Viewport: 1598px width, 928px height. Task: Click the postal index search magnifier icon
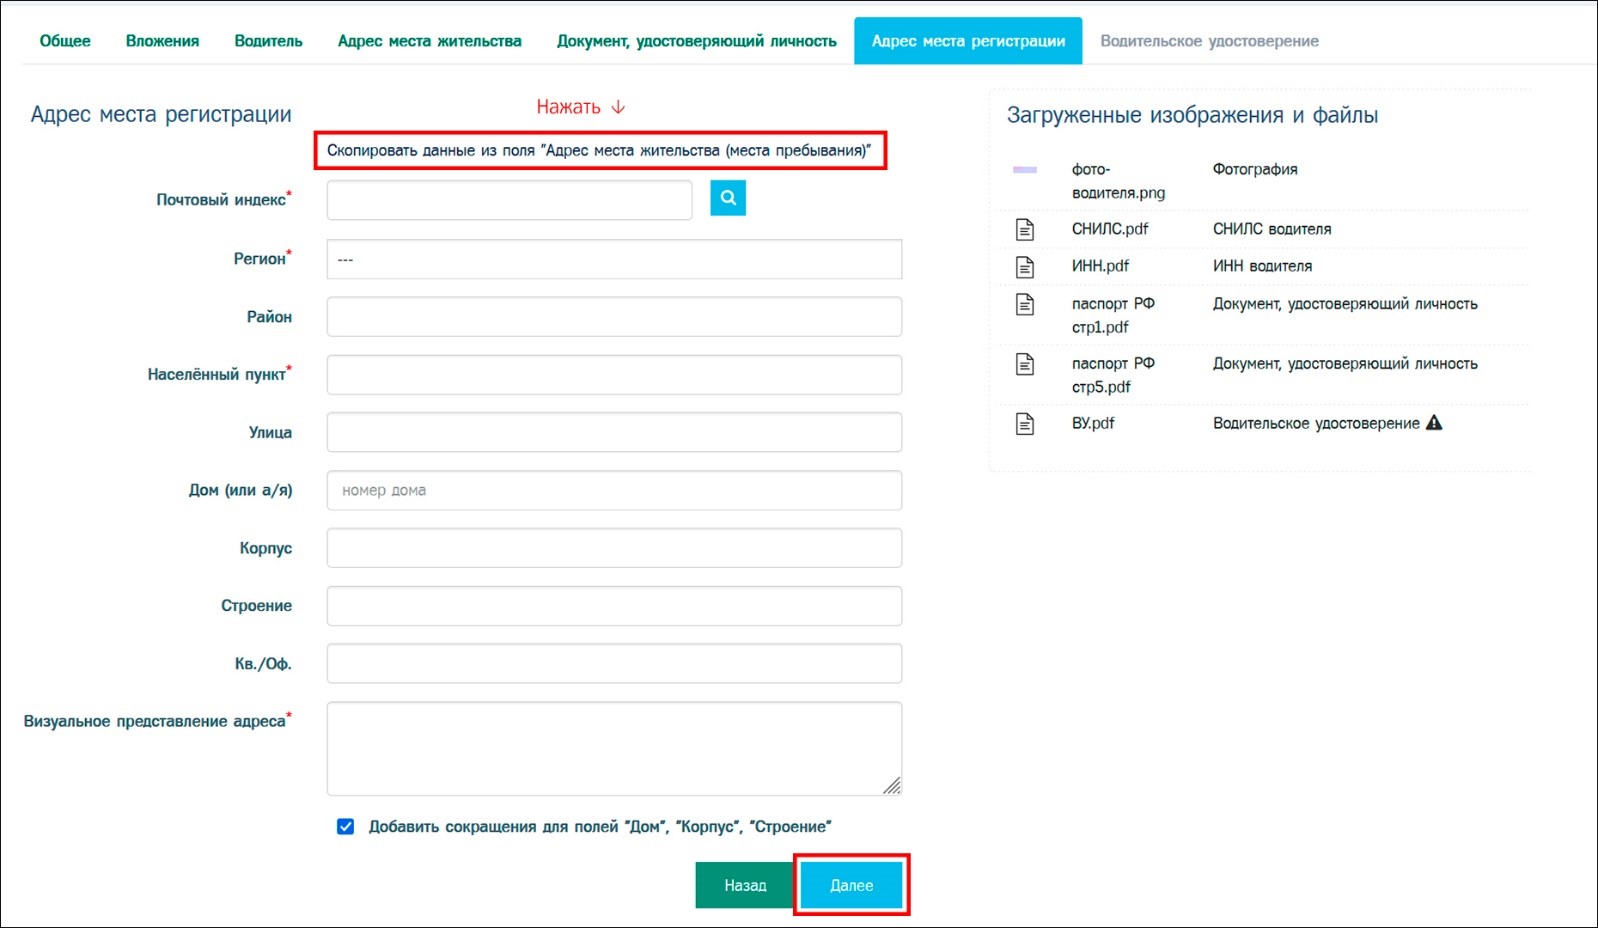pos(728,198)
